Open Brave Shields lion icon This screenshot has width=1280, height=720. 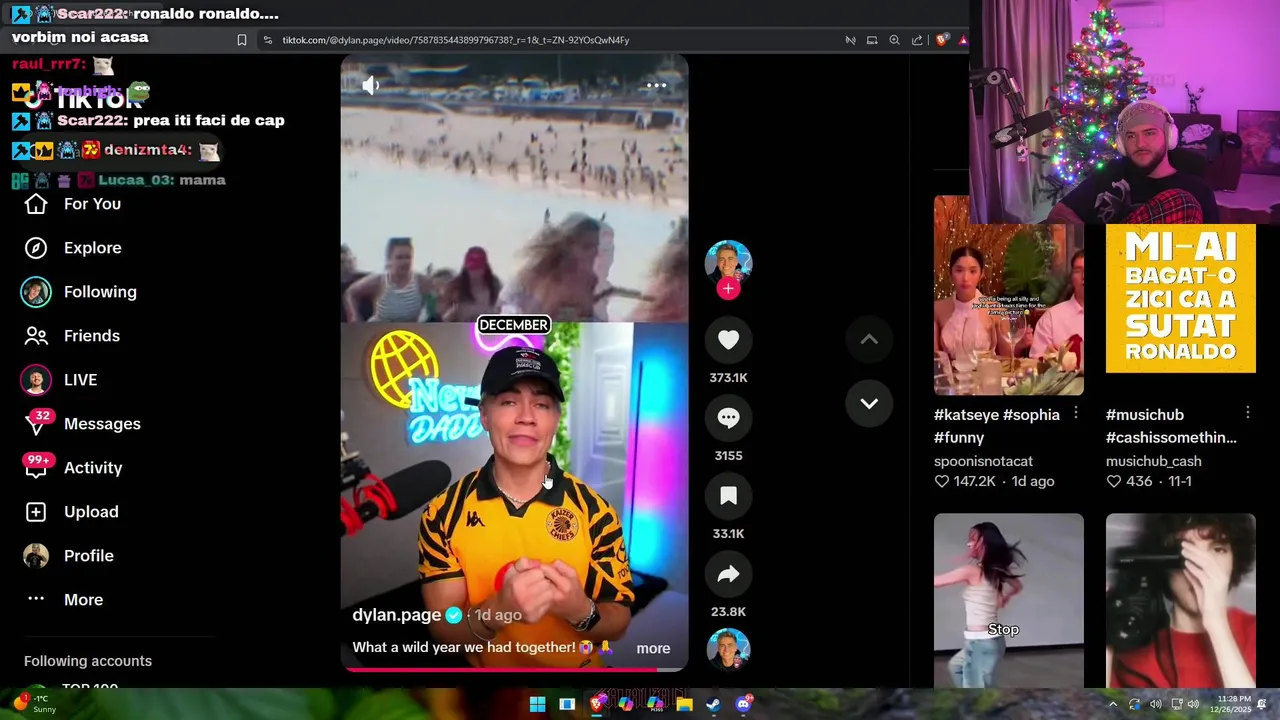(x=941, y=40)
